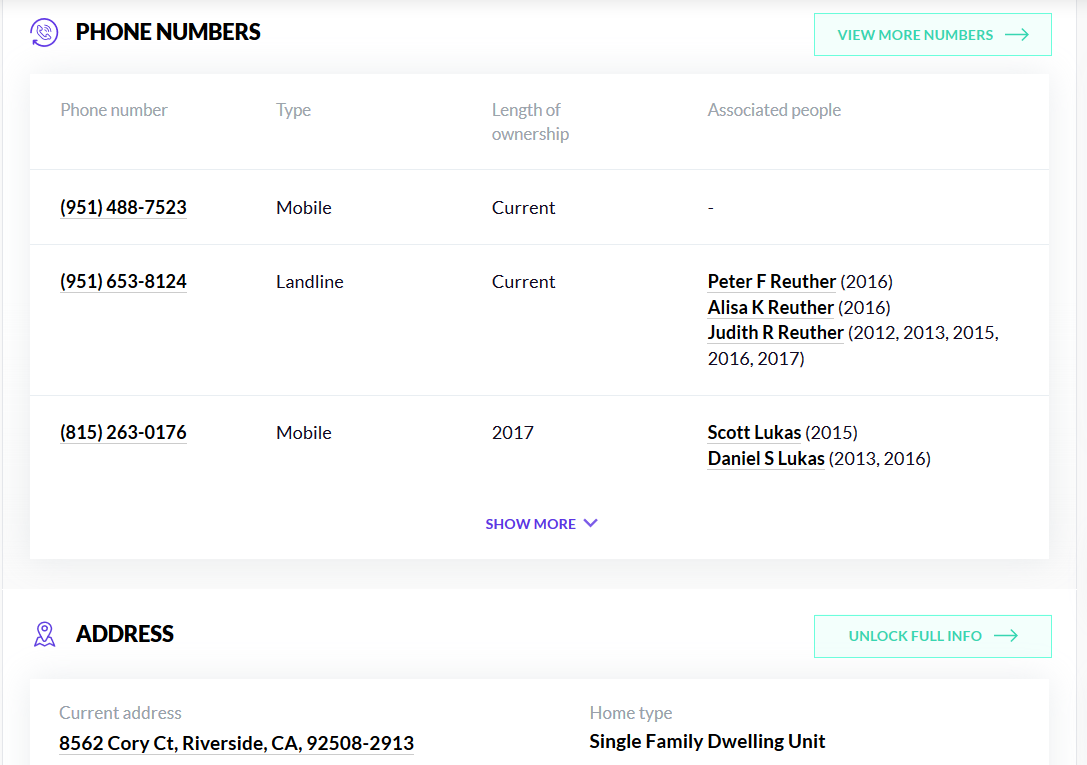This screenshot has height=765, width=1087.
Task: View Alisa K Reuther's profile
Action: click(x=770, y=307)
